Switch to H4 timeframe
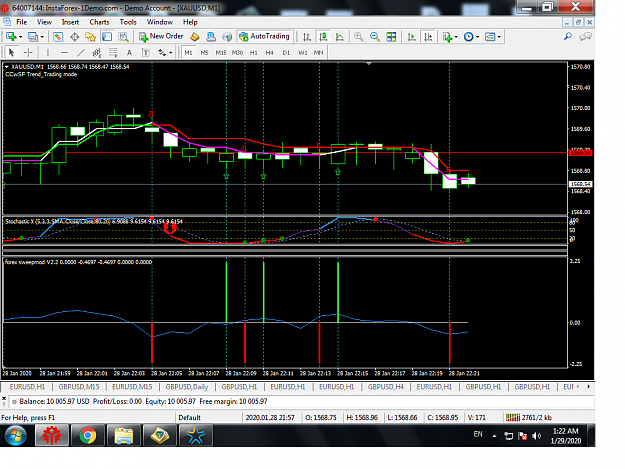This screenshot has width=625, height=469. [270, 53]
